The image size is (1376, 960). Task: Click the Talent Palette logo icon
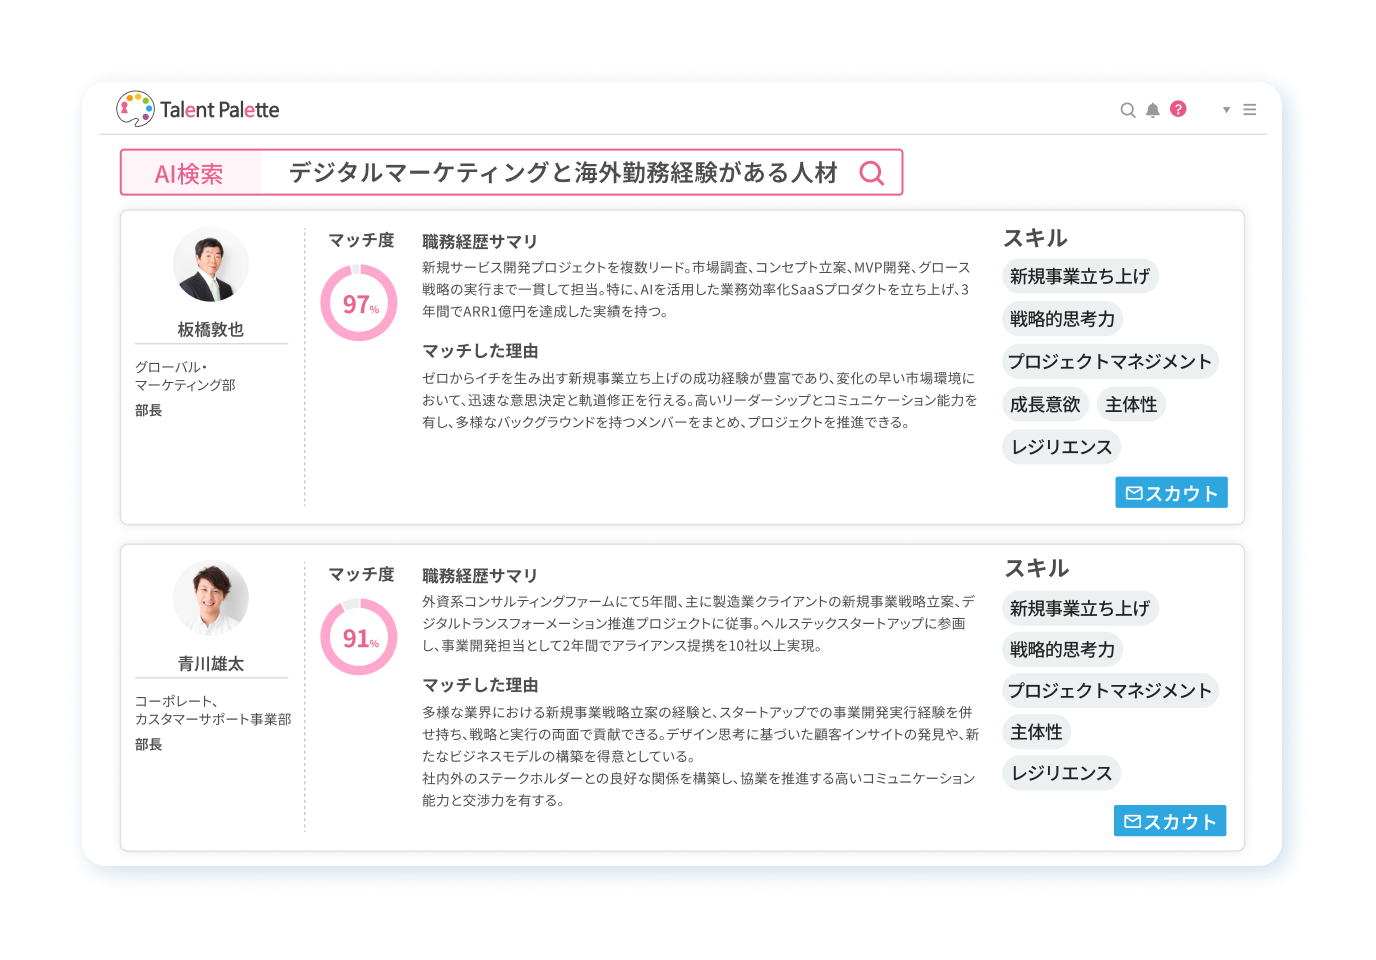[x=135, y=109]
